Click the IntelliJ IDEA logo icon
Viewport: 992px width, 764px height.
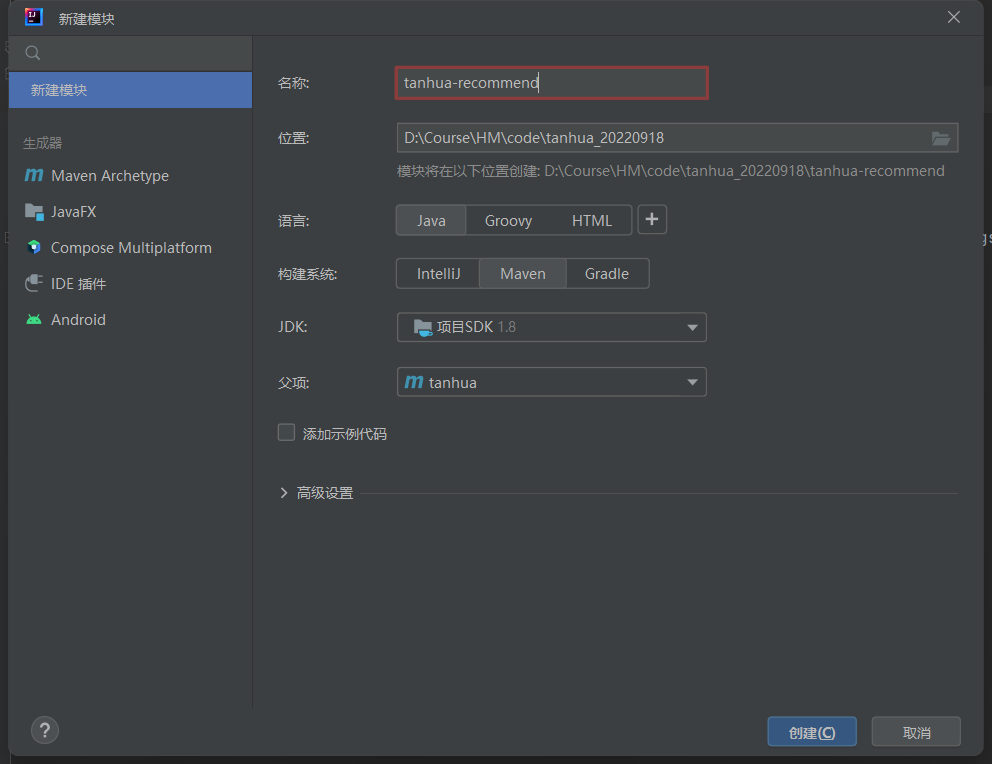(x=34, y=17)
